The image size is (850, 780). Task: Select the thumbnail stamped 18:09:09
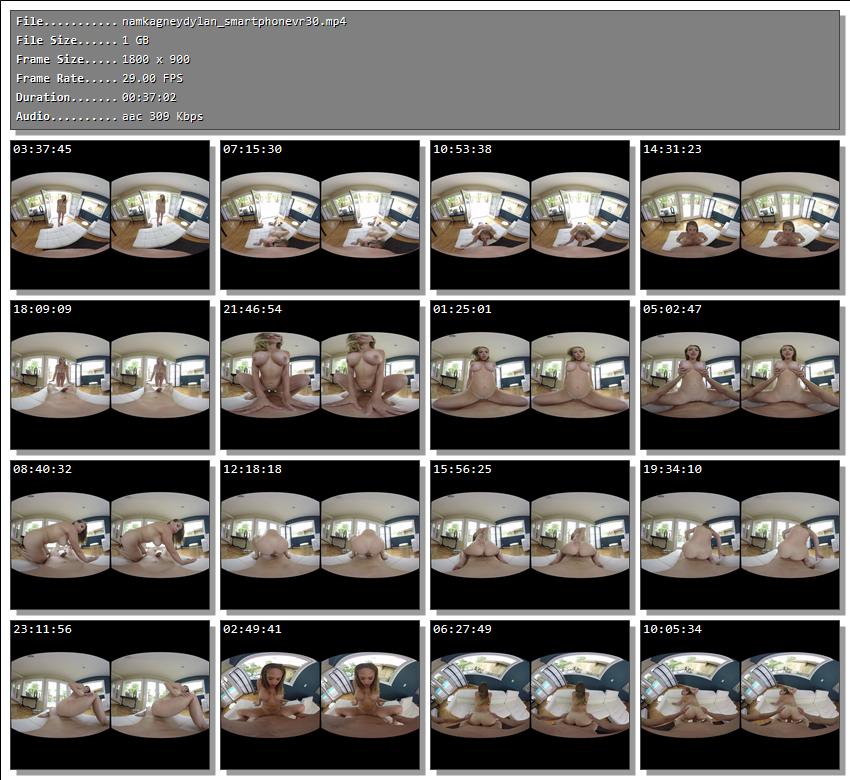point(110,375)
